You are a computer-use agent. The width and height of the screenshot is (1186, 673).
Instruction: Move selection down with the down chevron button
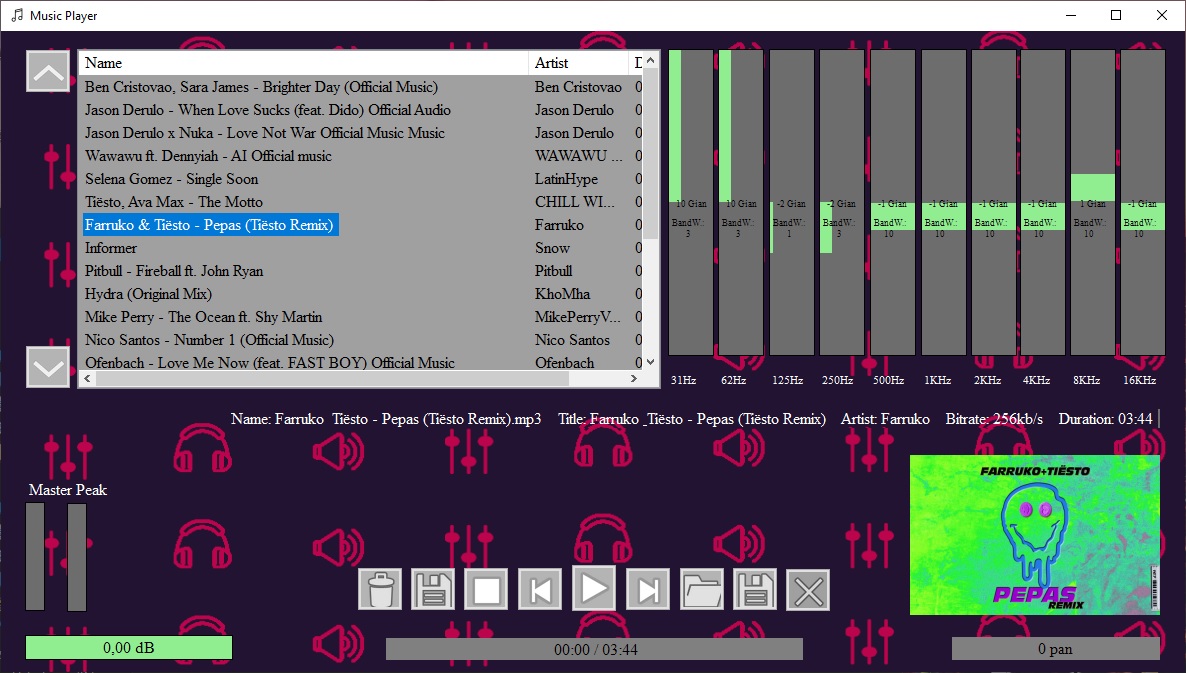(x=48, y=368)
